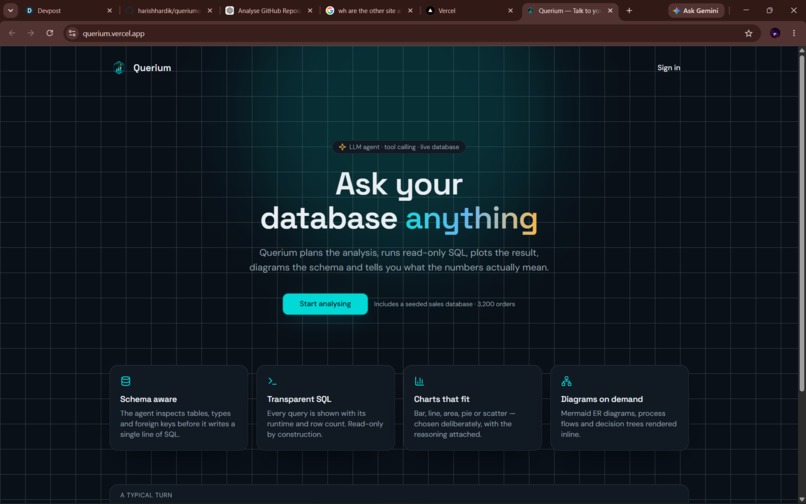This screenshot has height=504, width=806.
Task: Switch to the Google search tab
Action: pyautogui.click(x=369, y=10)
